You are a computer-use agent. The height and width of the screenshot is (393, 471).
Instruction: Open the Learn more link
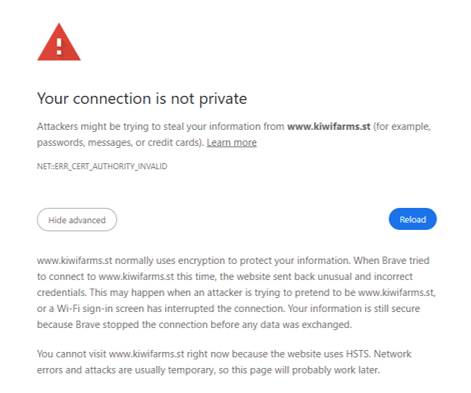pos(232,142)
